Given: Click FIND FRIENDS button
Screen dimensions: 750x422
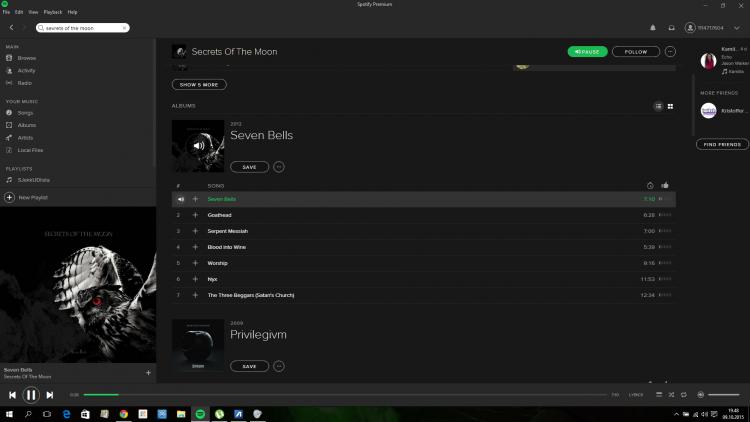Looking at the screenshot, I should click(722, 144).
